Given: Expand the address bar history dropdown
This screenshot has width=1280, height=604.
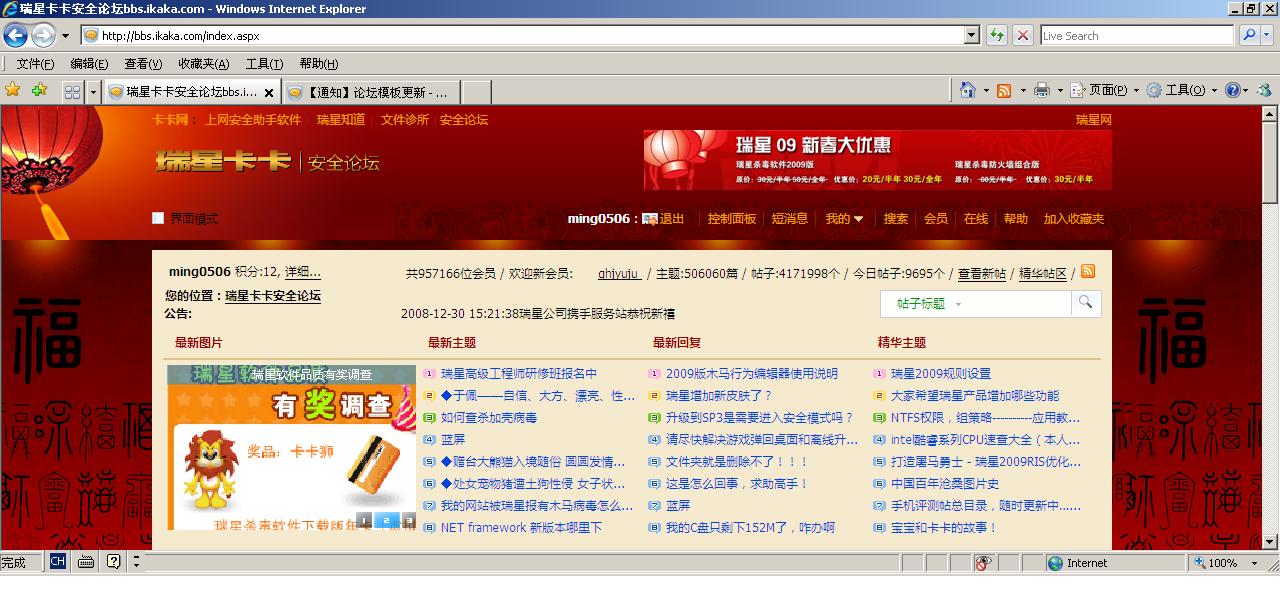Looking at the screenshot, I should point(972,36).
